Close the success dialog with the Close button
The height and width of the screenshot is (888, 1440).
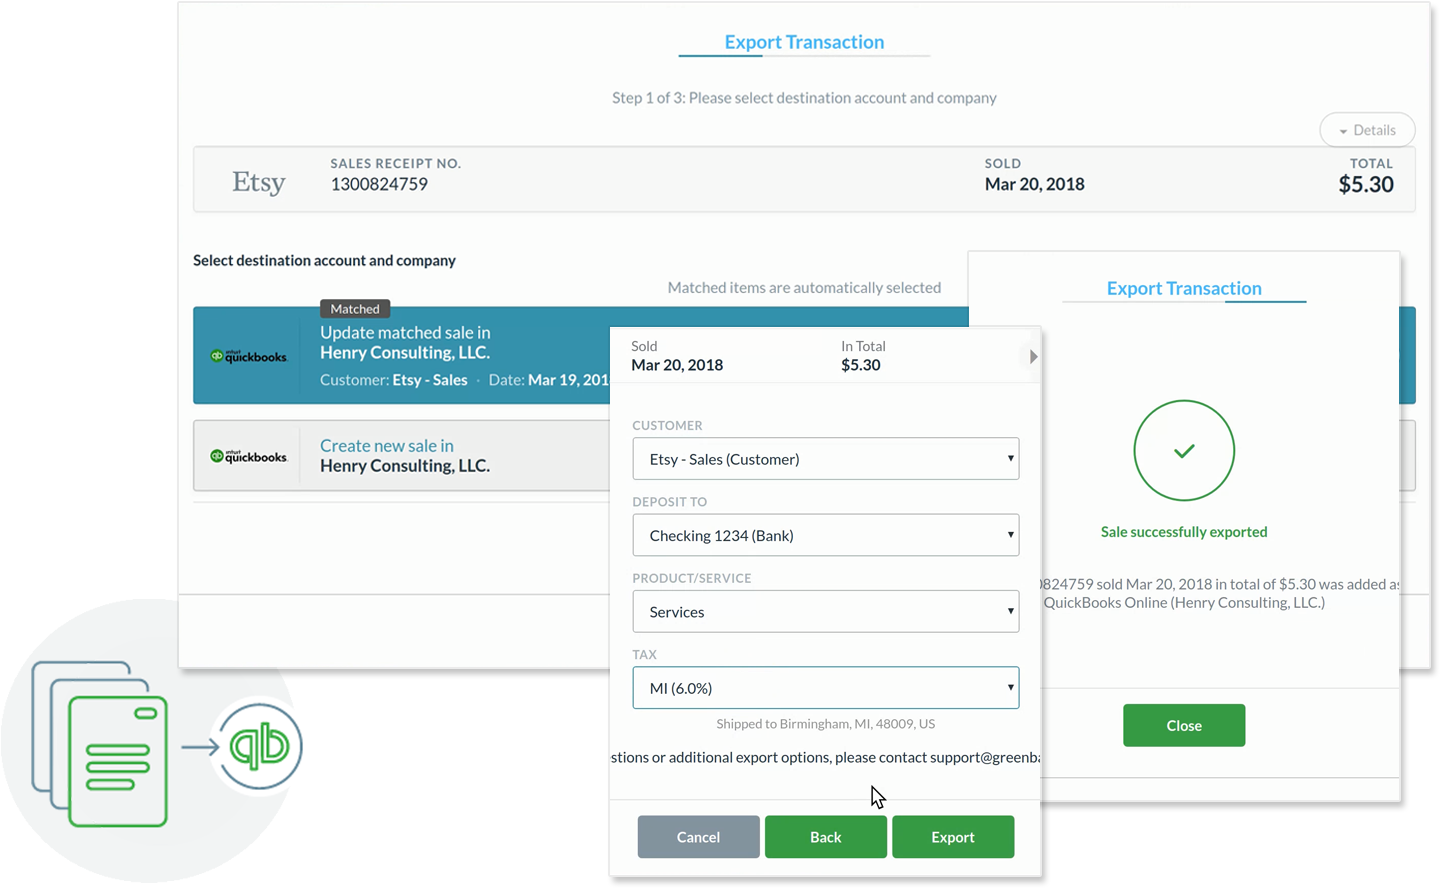1184,725
